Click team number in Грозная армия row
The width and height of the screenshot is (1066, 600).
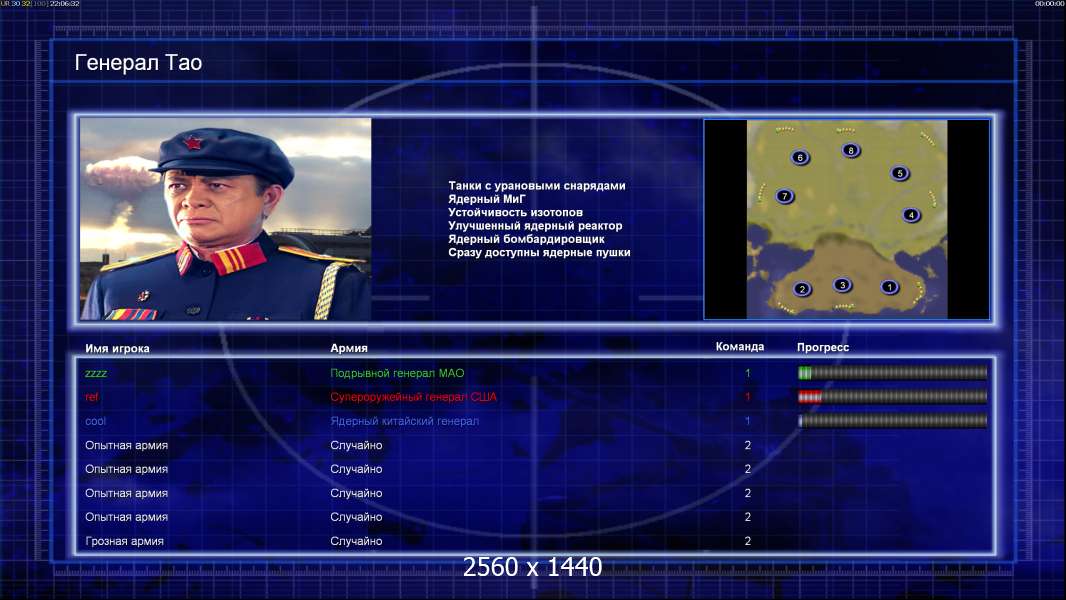pyautogui.click(x=747, y=542)
